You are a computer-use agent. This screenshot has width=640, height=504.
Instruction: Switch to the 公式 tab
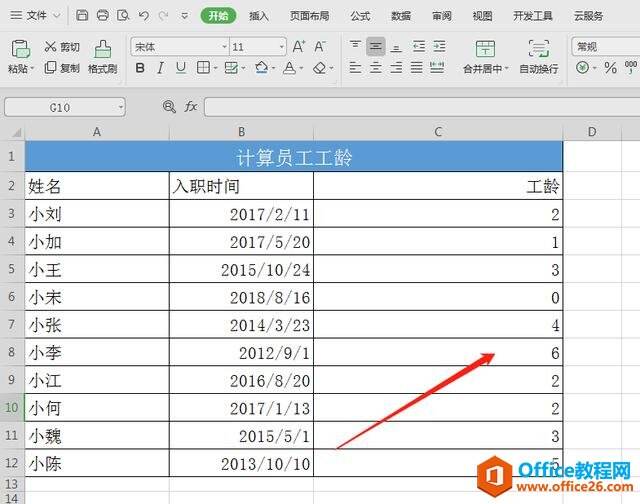(x=360, y=16)
